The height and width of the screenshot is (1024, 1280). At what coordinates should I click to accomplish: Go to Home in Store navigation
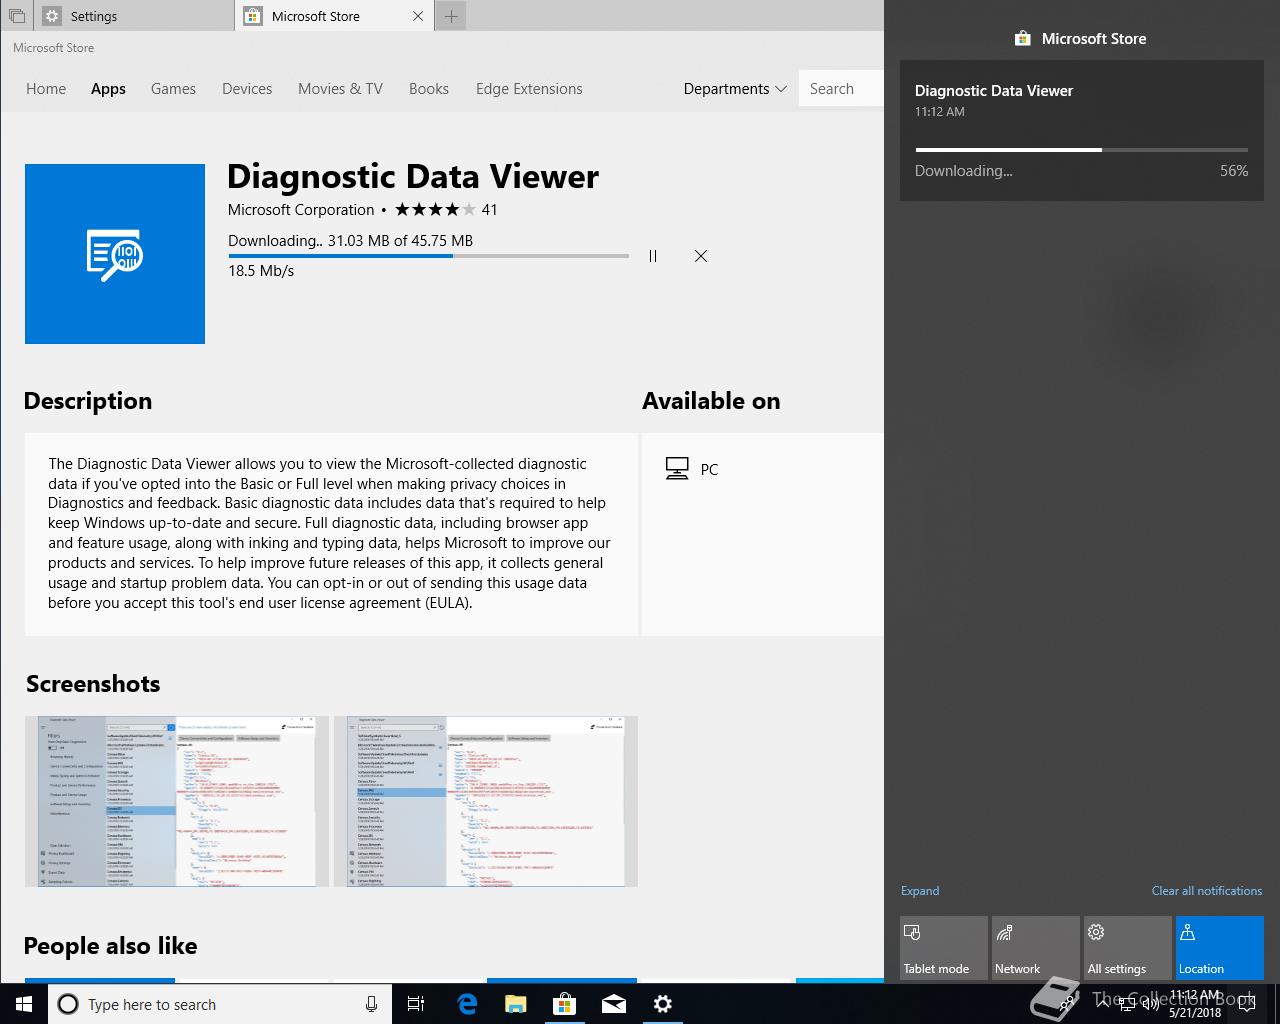point(46,89)
